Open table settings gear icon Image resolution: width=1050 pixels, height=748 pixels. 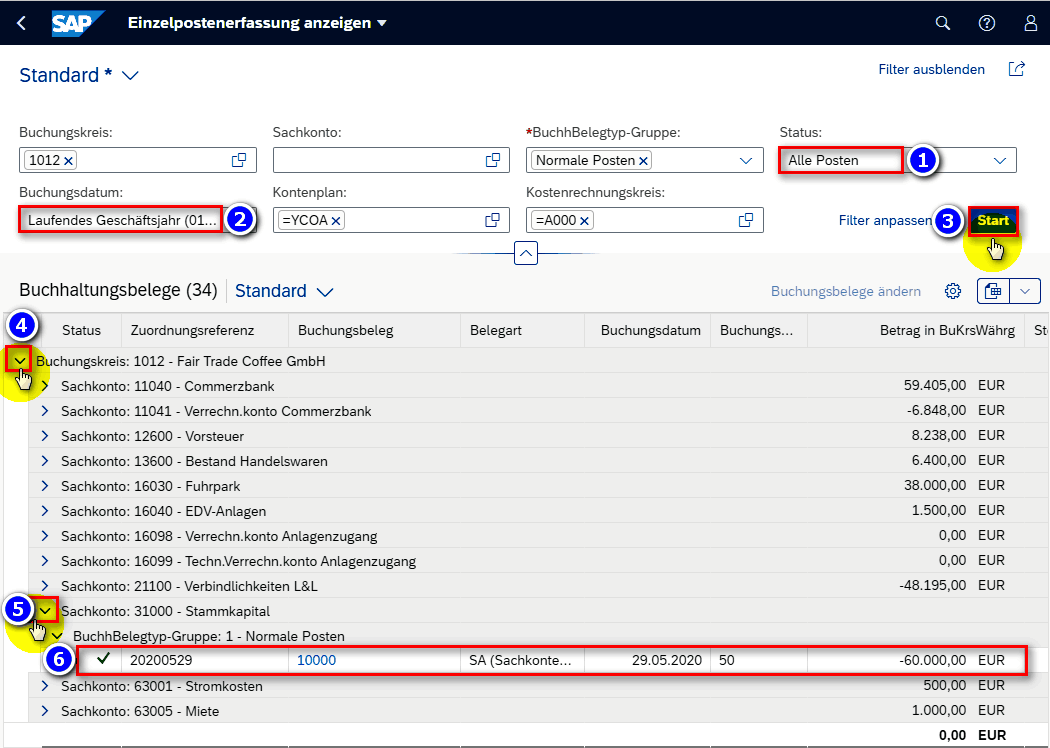tap(953, 291)
